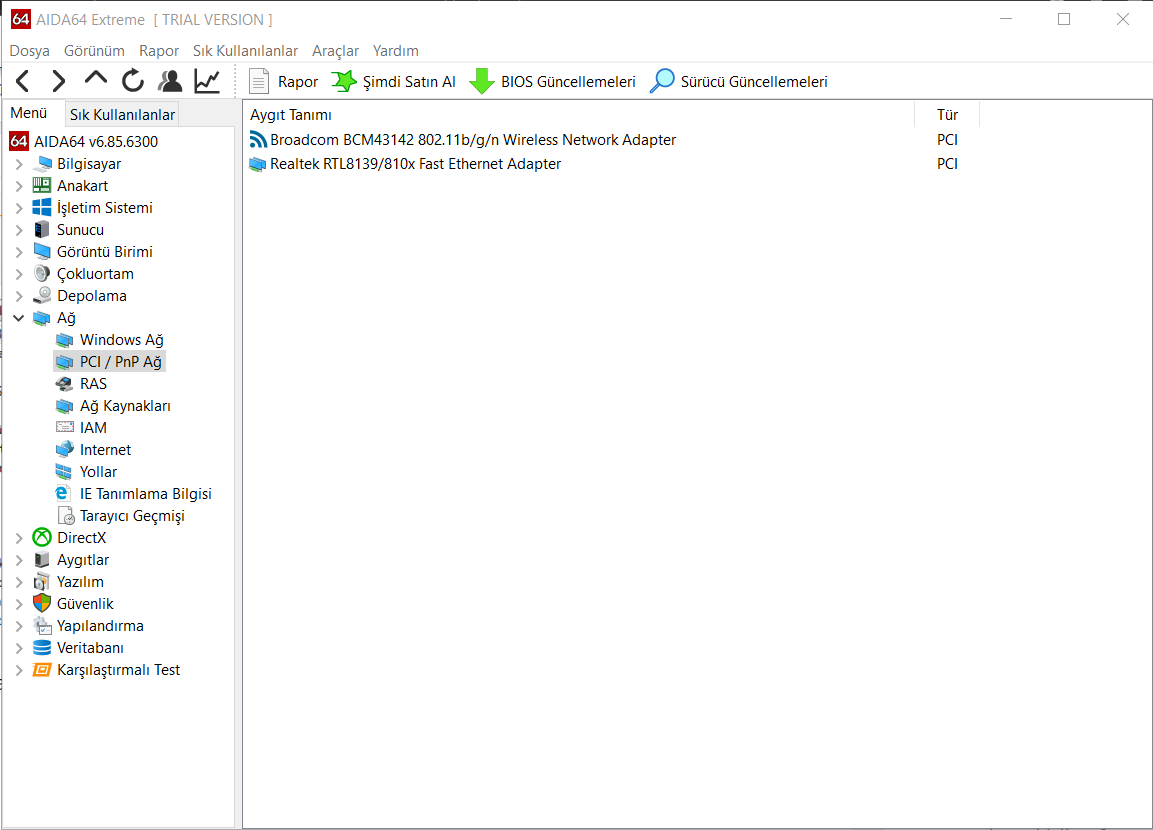Switch to the Menü sidebar tab
This screenshot has height=830, width=1153.
point(29,112)
